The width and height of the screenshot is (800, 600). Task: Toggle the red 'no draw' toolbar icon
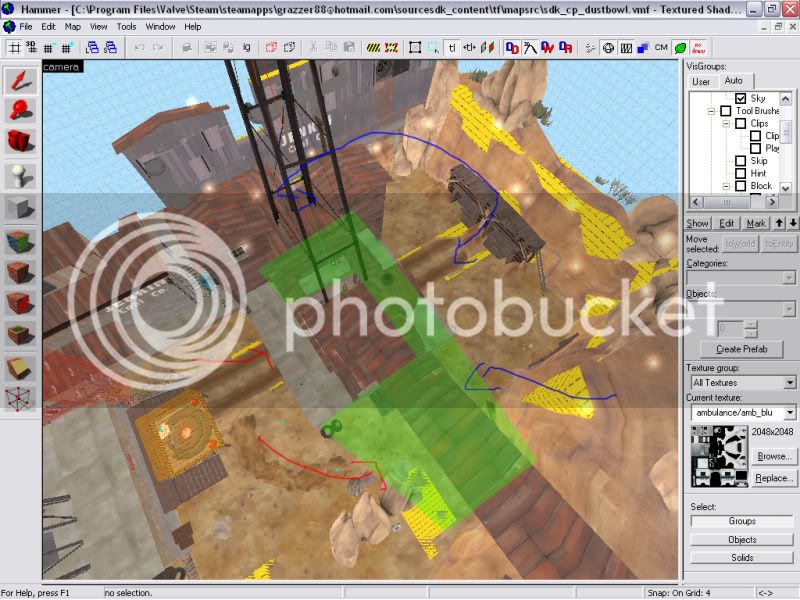coord(698,48)
